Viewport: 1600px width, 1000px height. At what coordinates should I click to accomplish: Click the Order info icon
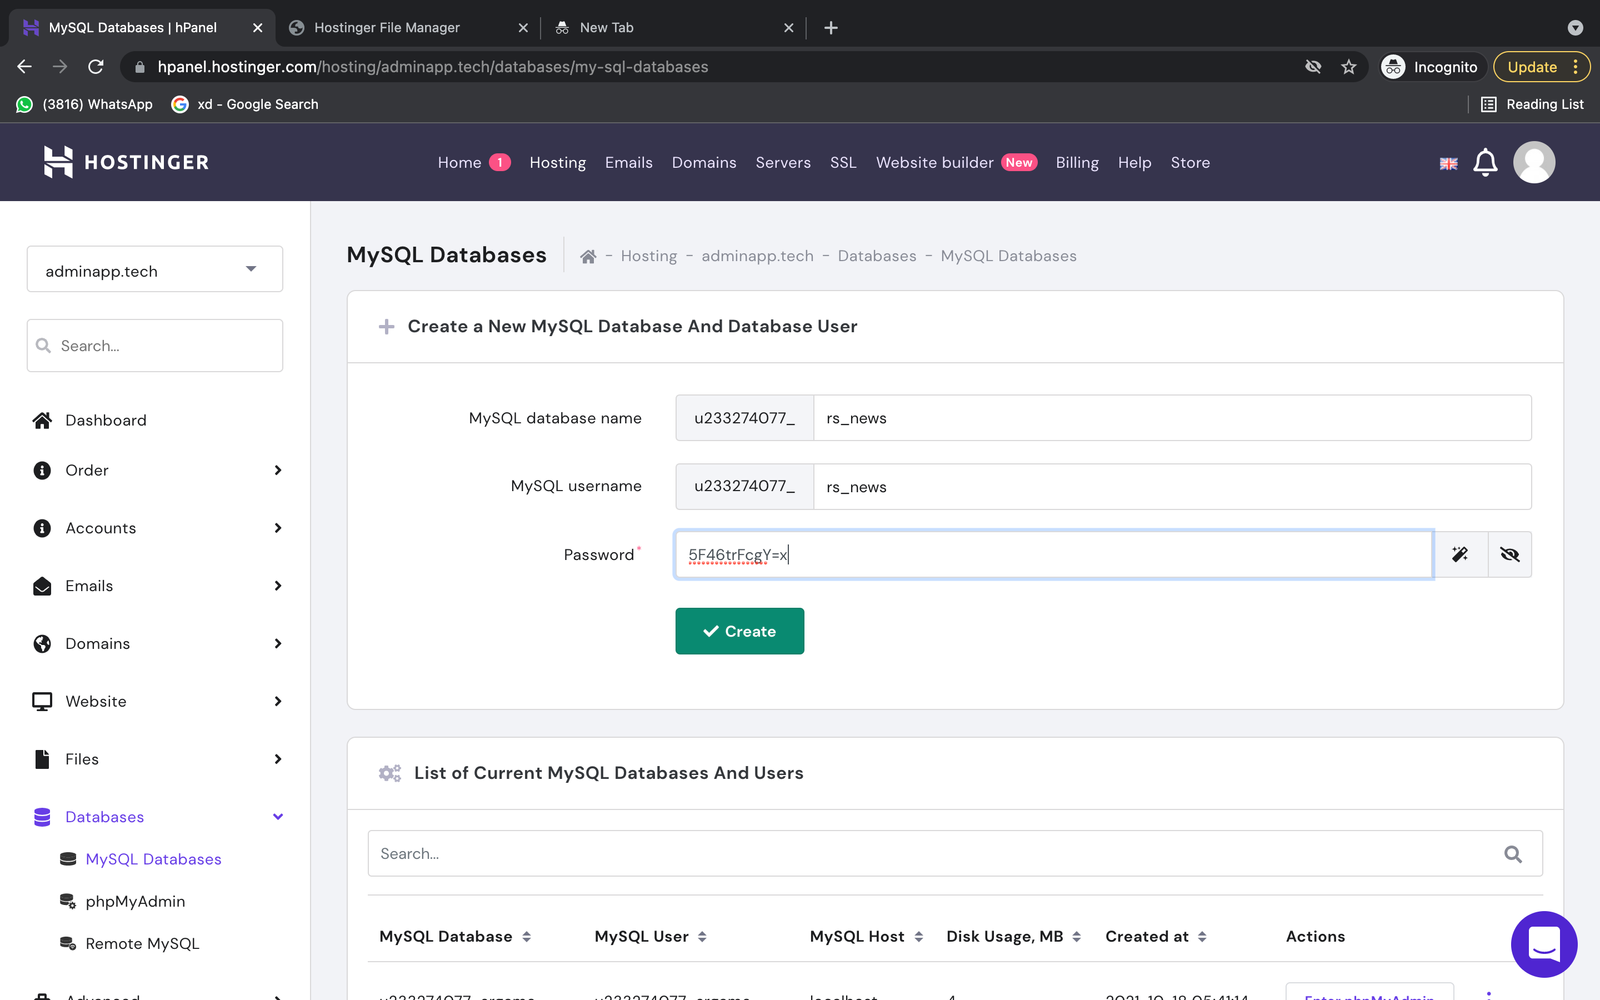click(42, 470)
